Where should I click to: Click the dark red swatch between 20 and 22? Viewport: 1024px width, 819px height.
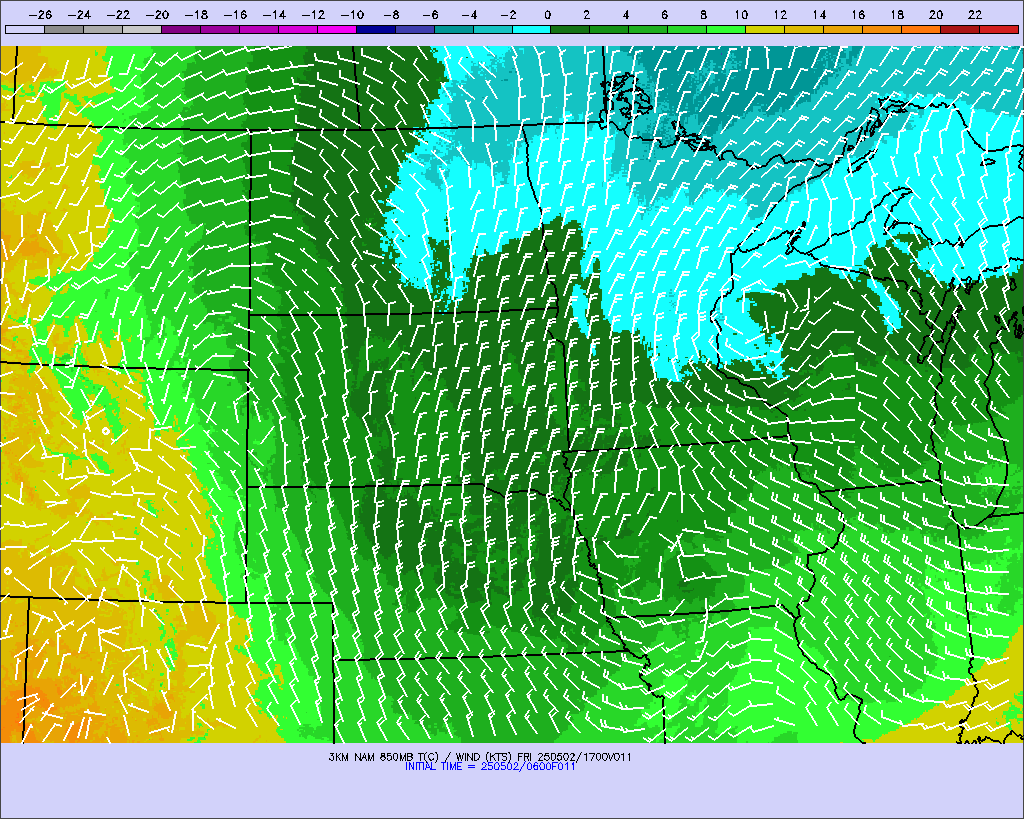click(960, 29)
